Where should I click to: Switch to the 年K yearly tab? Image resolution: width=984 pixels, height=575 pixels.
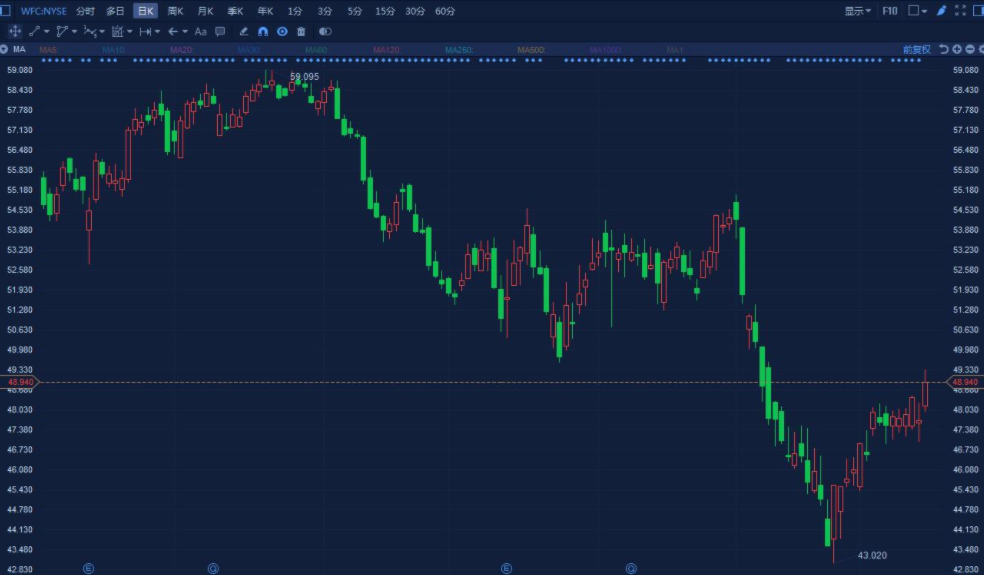[x=265, y=11]
